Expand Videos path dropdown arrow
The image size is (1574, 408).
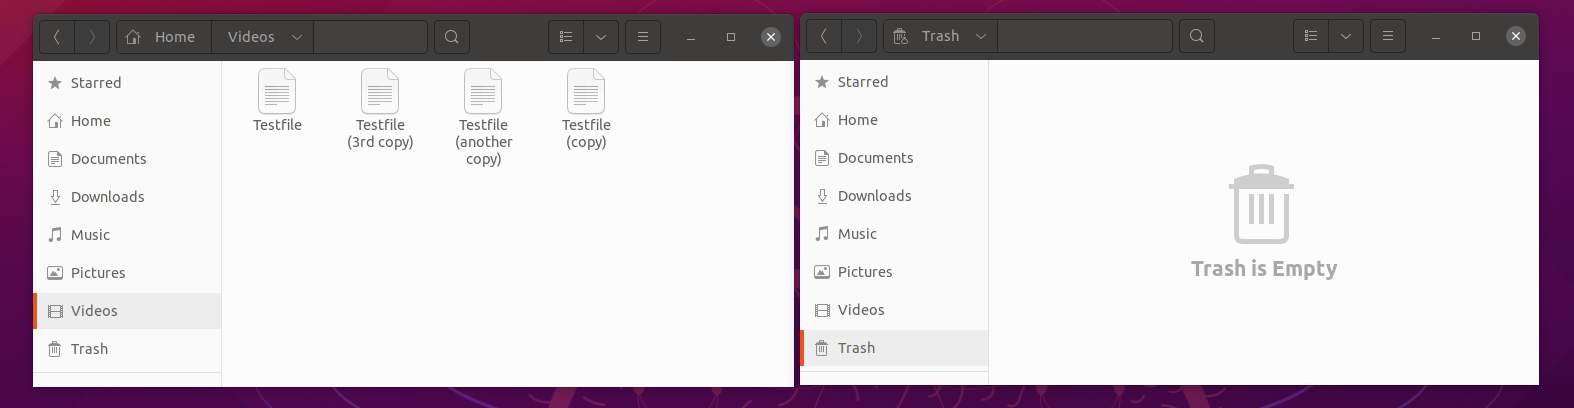coord(297,37)
